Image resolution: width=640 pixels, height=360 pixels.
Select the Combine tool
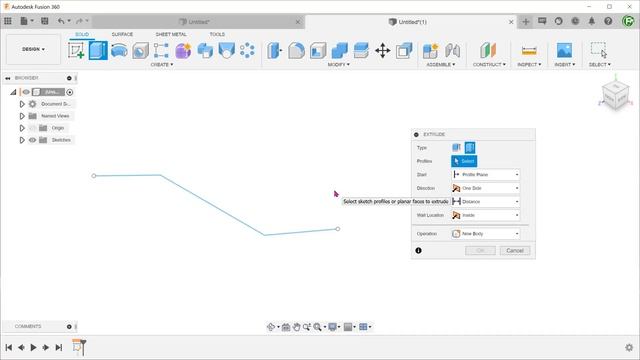[x=340, y=51]
